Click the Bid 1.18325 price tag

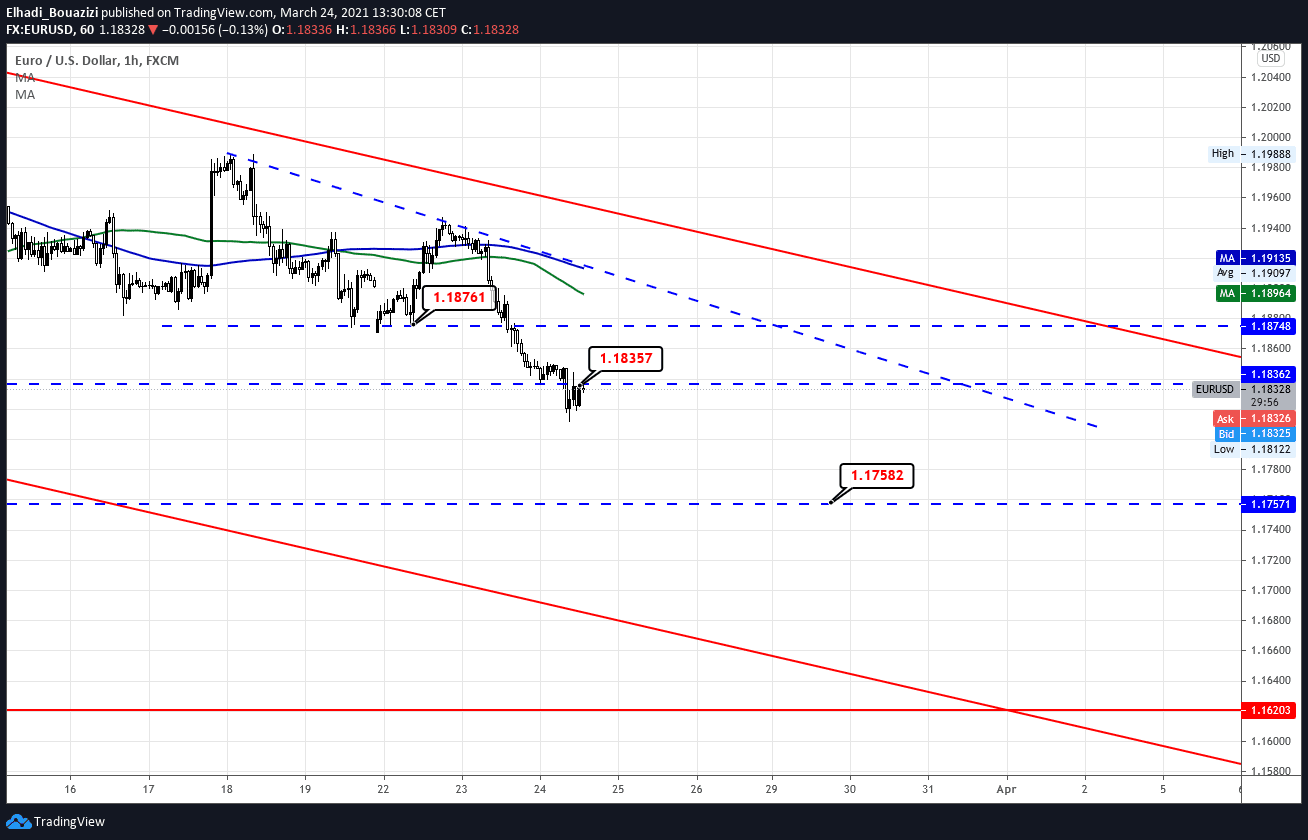(1255, 434)
